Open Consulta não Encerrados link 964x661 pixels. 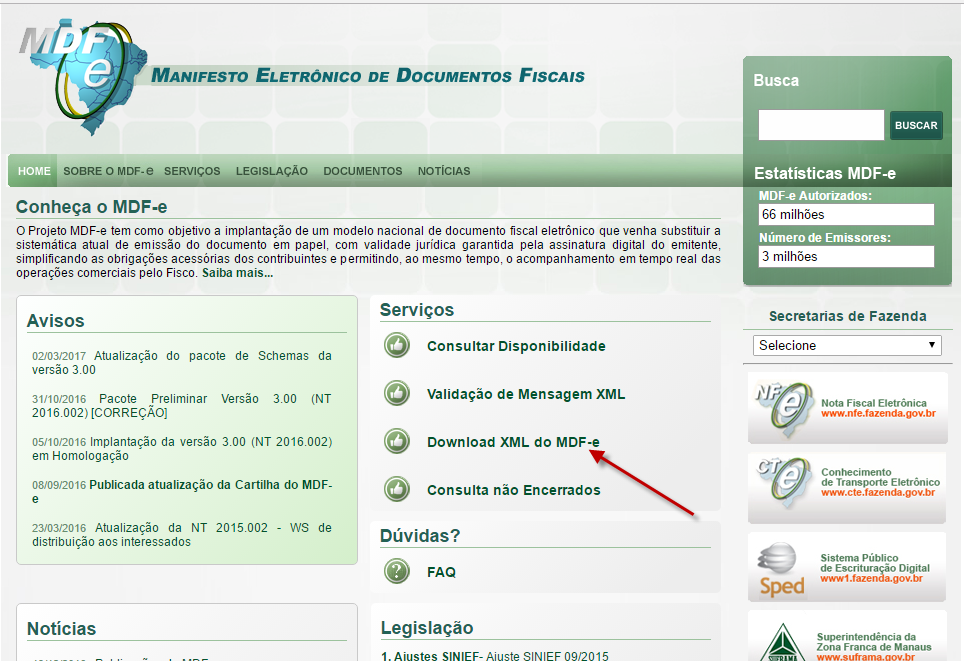[x=514, y=490]
